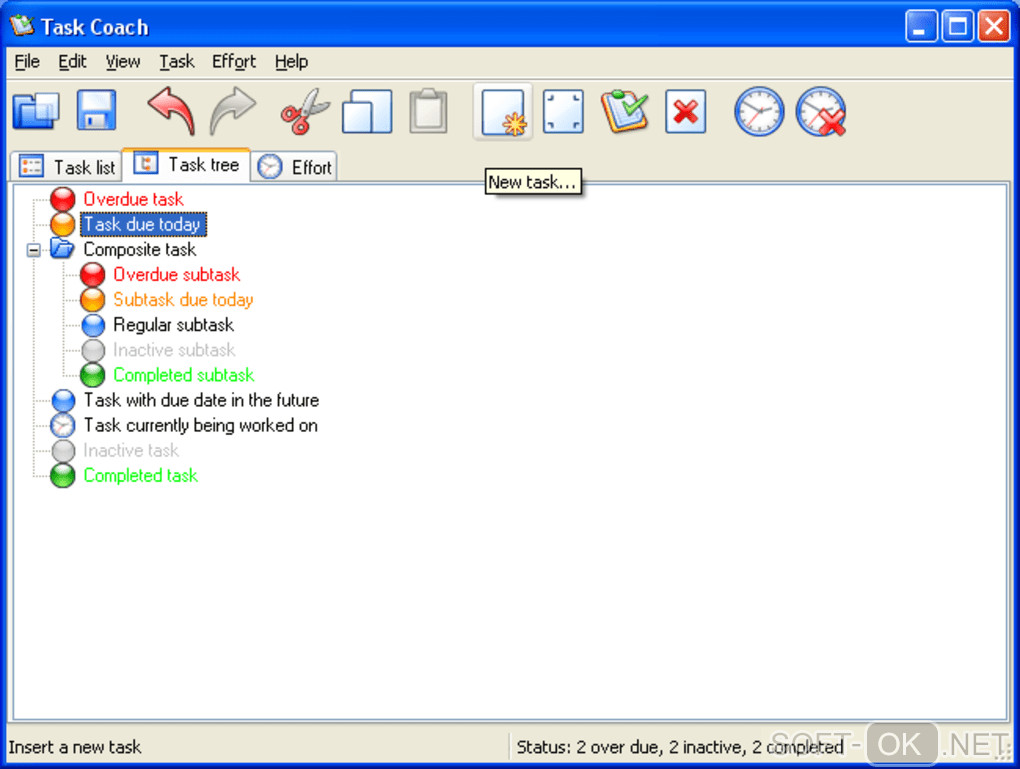Click the Open file toolbar icon
Viewport: 1020px width, 769px height.
pyautogui.click(x=36, y=111)
